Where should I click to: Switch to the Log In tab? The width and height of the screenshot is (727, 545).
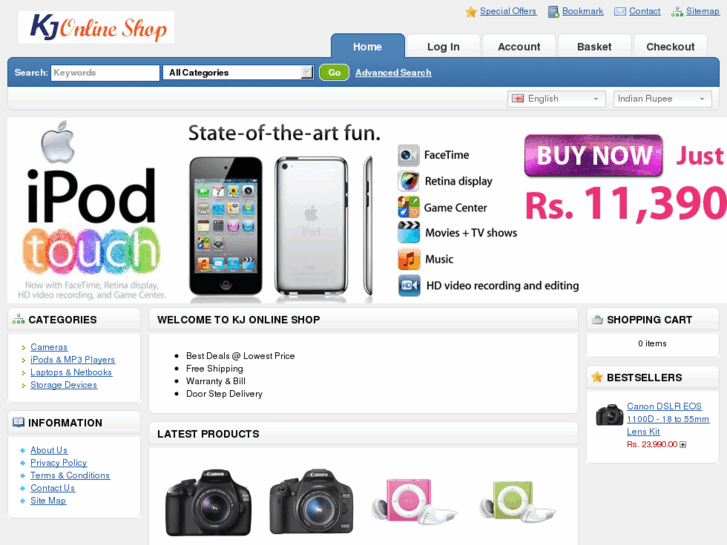443,47
